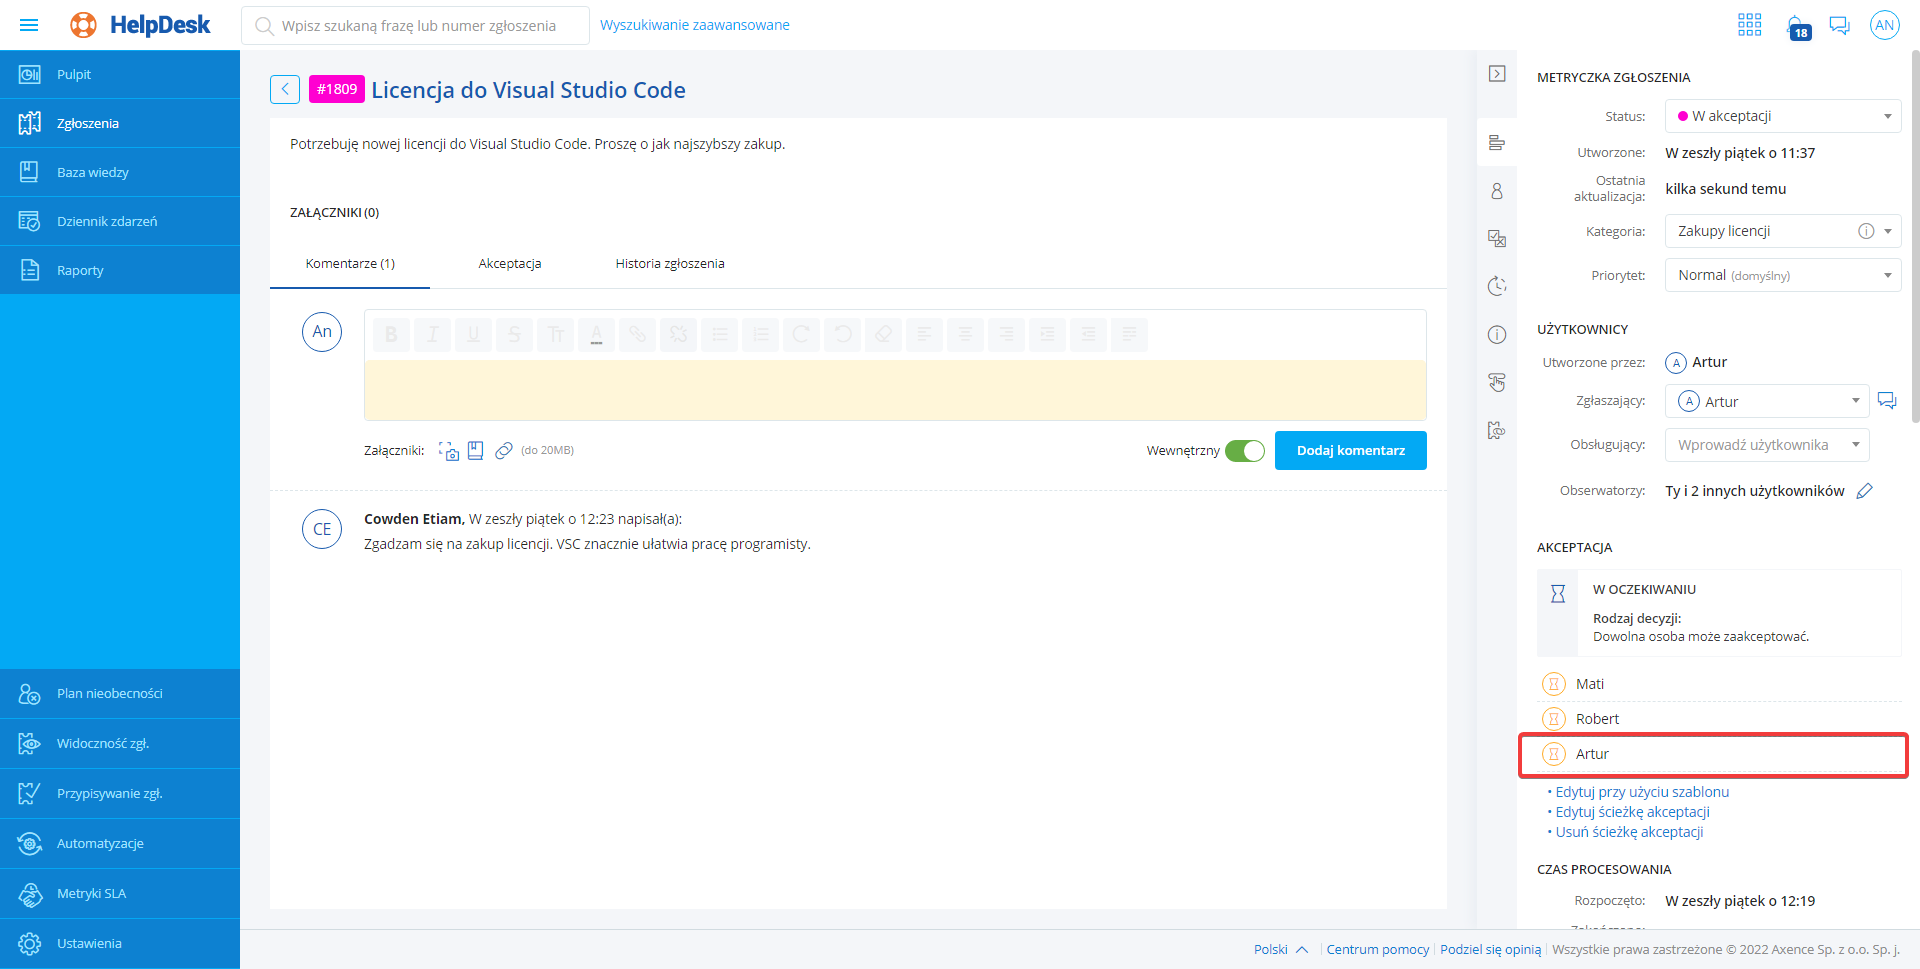The width and height of the screenshot is (1920, 969).
Task: Open the notifications icon with badge 18
Action: (x=1797, y=26)
